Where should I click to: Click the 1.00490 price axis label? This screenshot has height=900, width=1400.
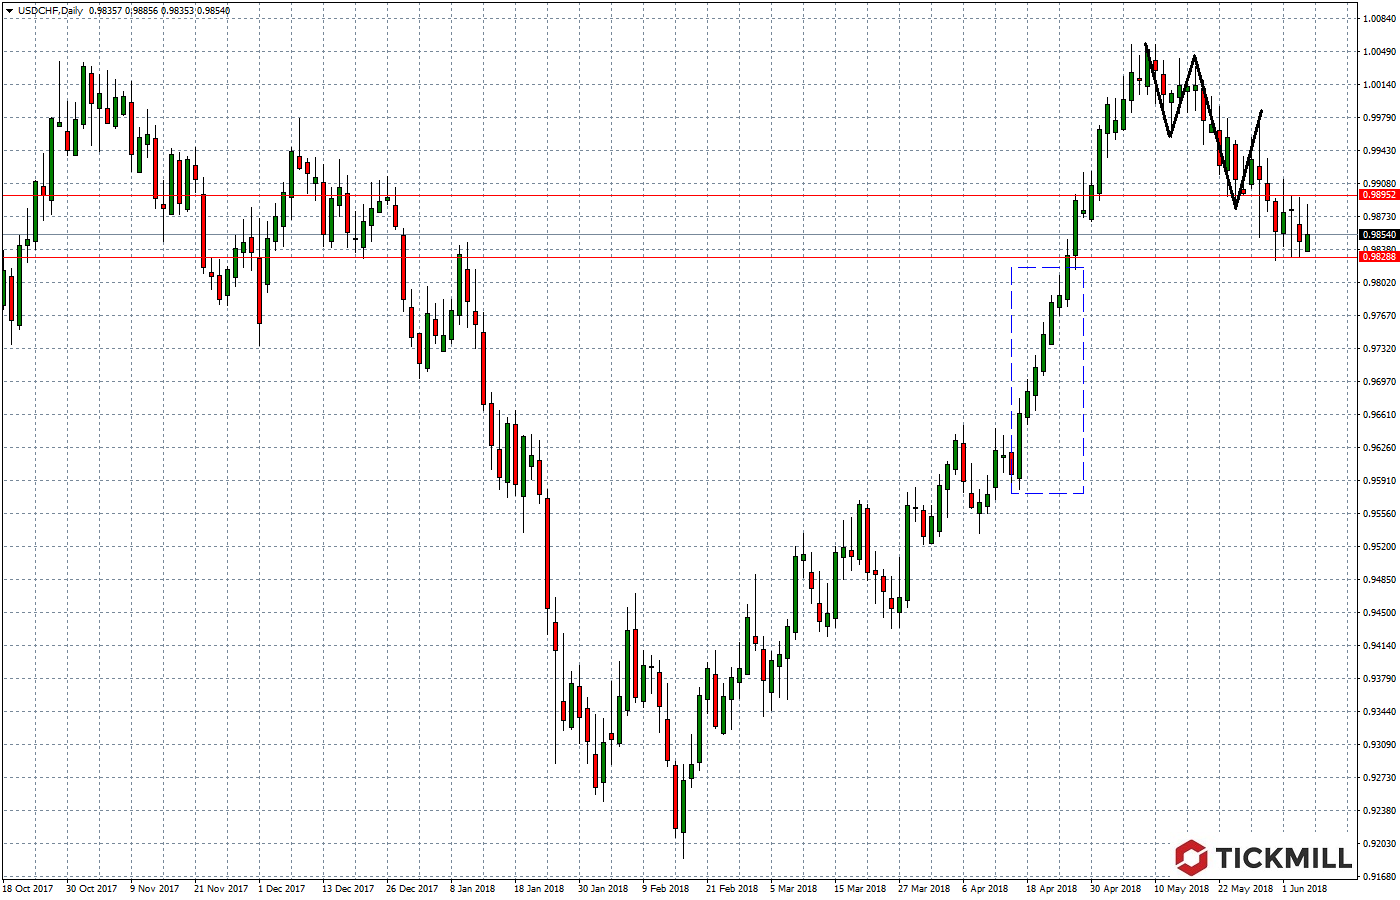tap(1379, 51)
